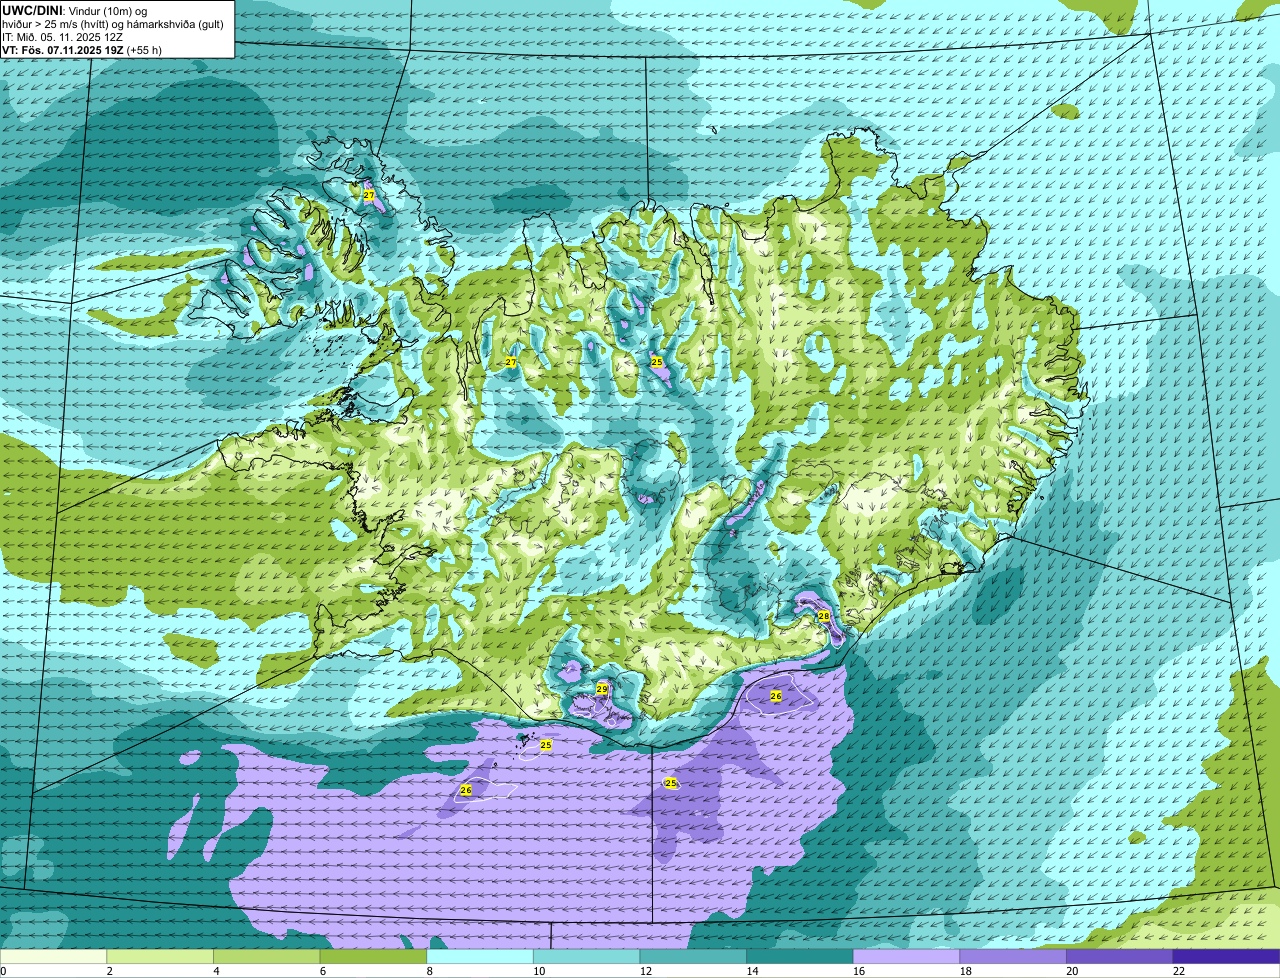Click the "VT: Fös. 07.11.2025 19Z (+55 h)" line
Image resolution: width=1280 pixels, height=978 pixels.
82,49
